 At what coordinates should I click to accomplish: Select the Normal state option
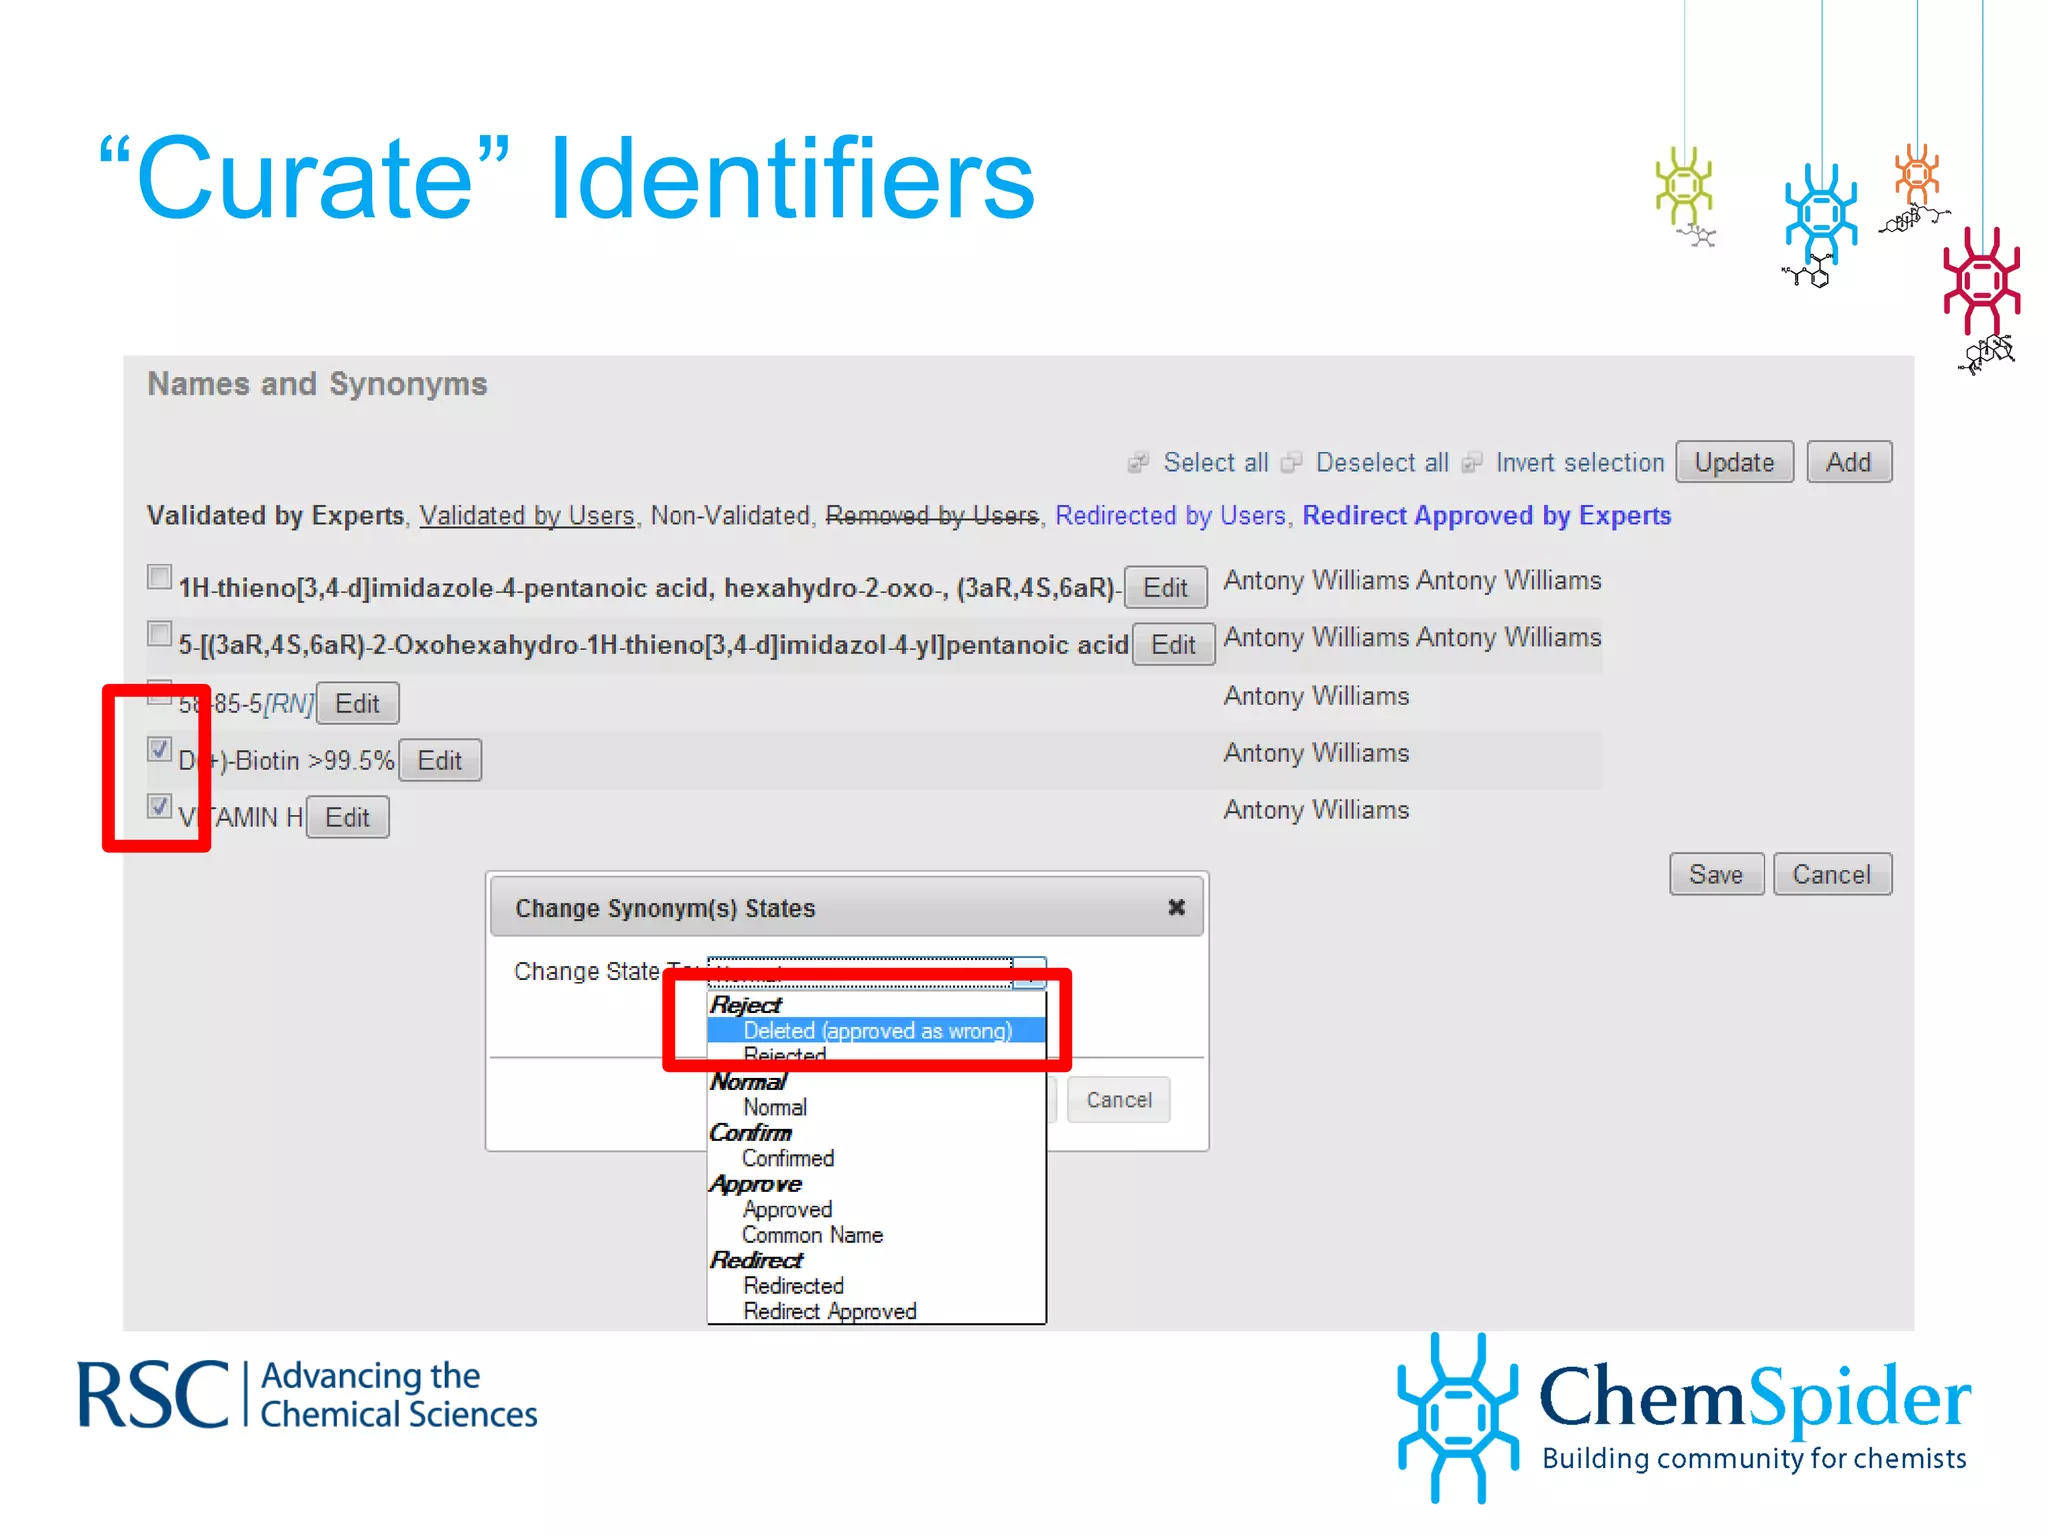pos(775,1107)
